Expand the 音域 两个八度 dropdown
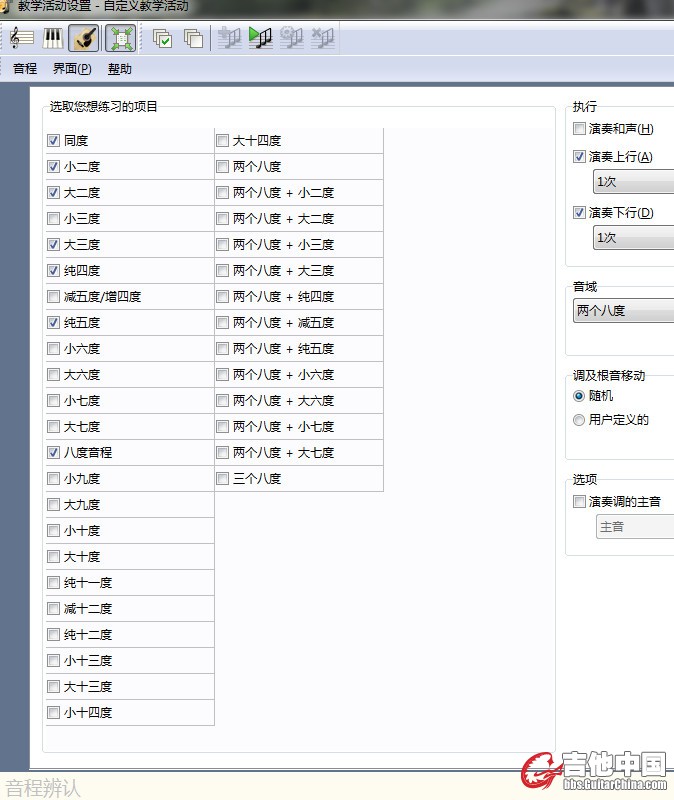This screenshot has height=800, width=674. coord(623,311)
